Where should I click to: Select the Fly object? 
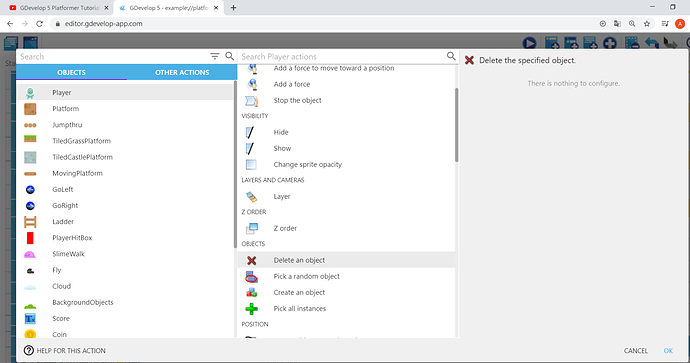(125, 270)
